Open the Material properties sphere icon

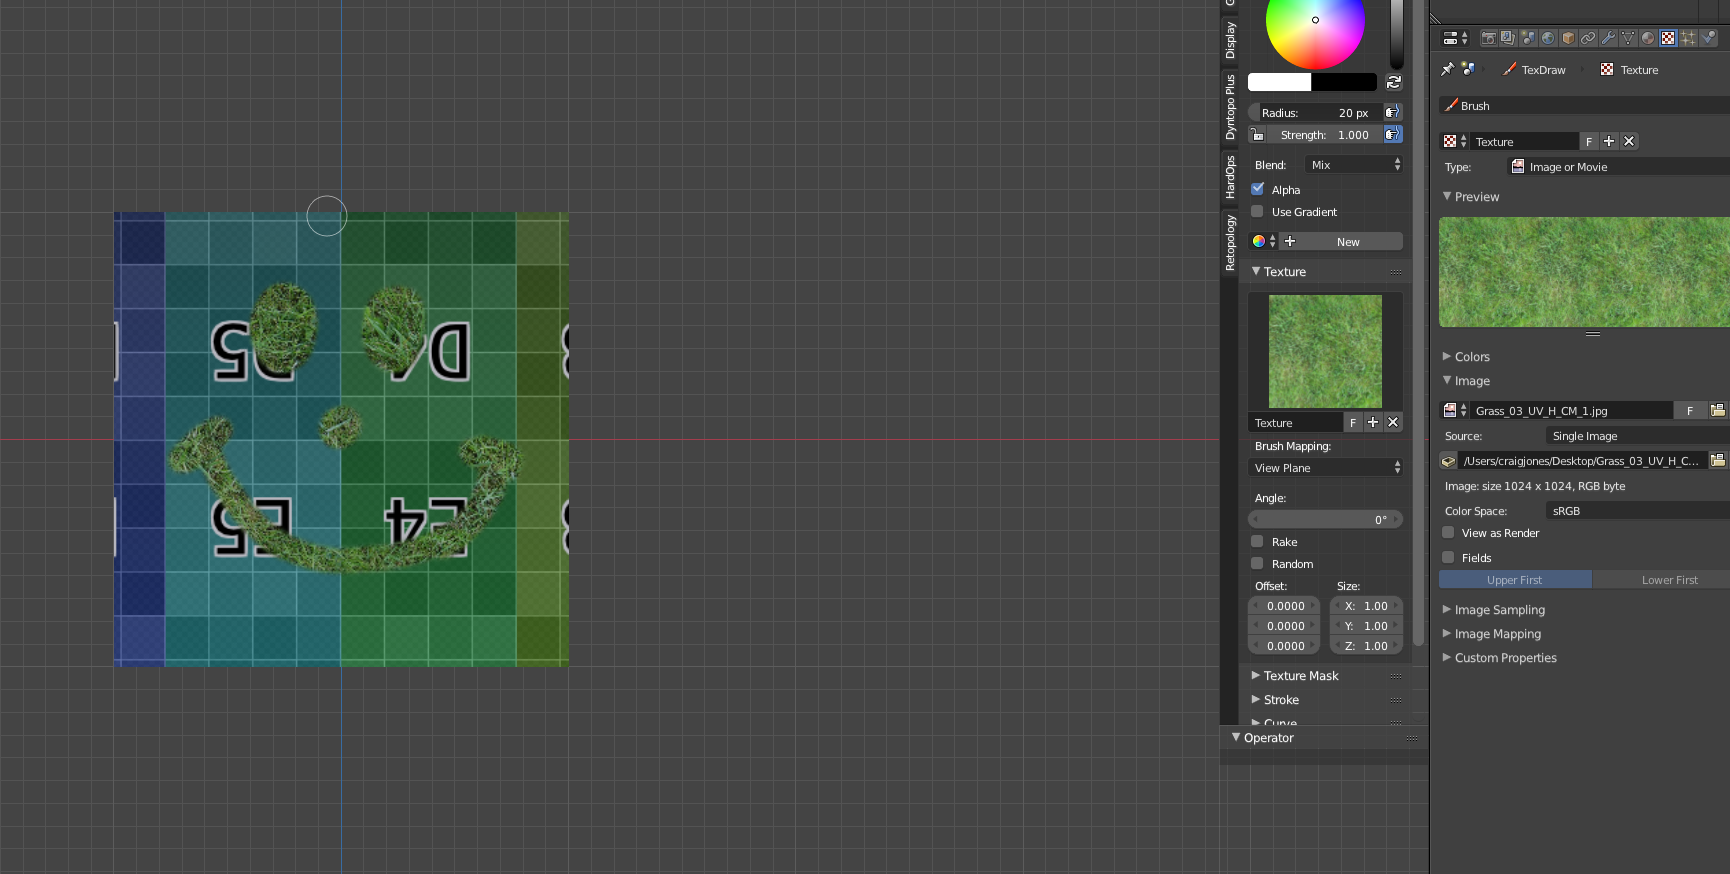coord(1648,38)
